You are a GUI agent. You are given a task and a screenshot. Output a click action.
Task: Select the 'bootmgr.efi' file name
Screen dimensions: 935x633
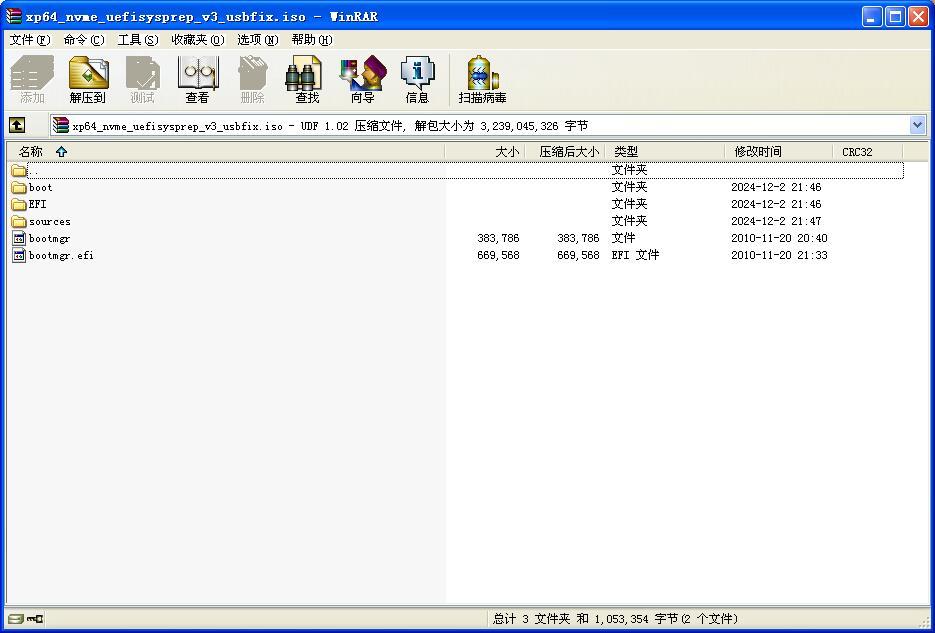tap(61, 256)
